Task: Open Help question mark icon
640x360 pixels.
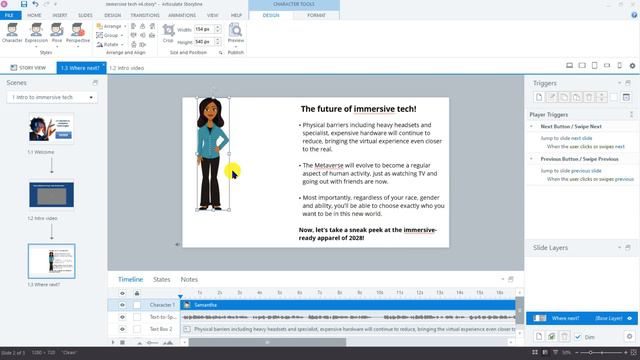Action: [634, 15]
